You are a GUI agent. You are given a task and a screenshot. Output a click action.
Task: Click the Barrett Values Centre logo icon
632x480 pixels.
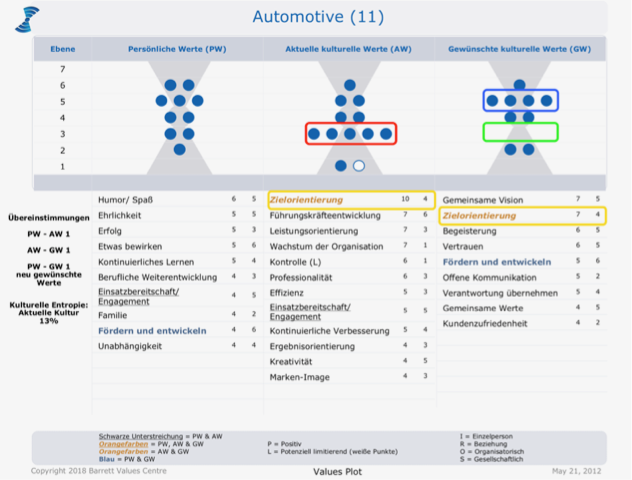pyautogui.click(x=27, y=18)
